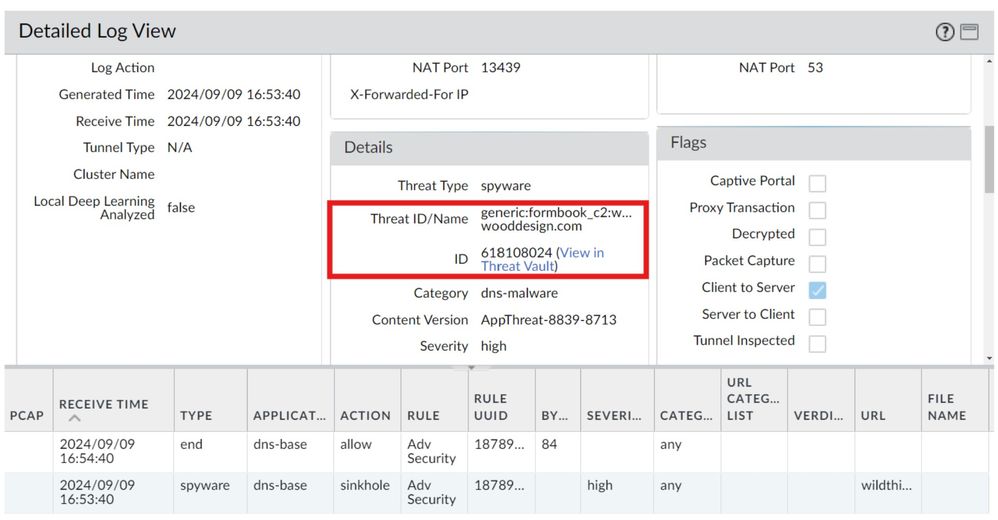Click the scrollbar up arrow
The width and height of the screenshot is (998, 520).
(990, 61)
